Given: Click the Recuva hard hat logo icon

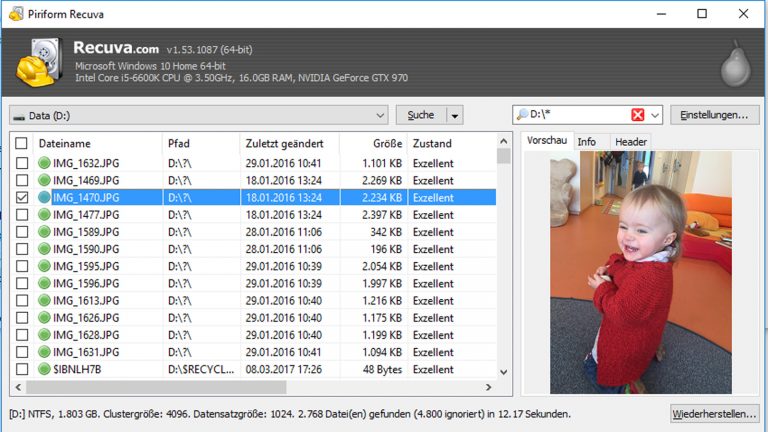Looking at the screenshot, I should [x=38, y=63].
